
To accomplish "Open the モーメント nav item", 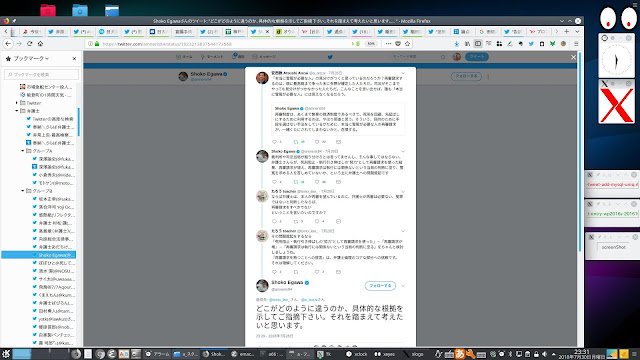I will click(212, 57).
